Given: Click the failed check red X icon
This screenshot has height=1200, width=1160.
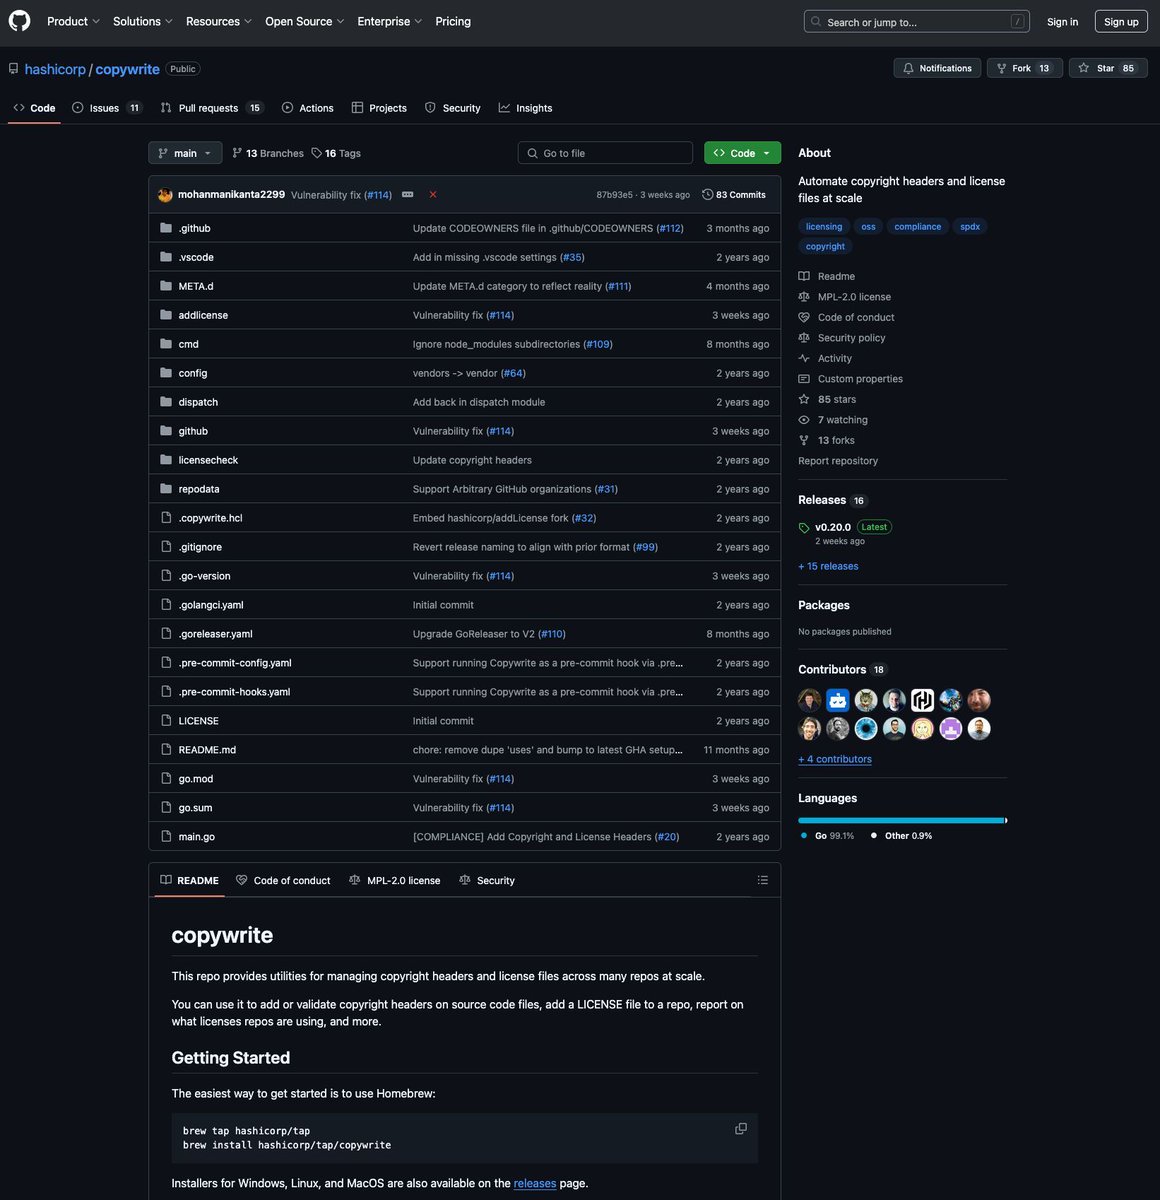Looking at the screenshot, I should [x=433, y=194].
